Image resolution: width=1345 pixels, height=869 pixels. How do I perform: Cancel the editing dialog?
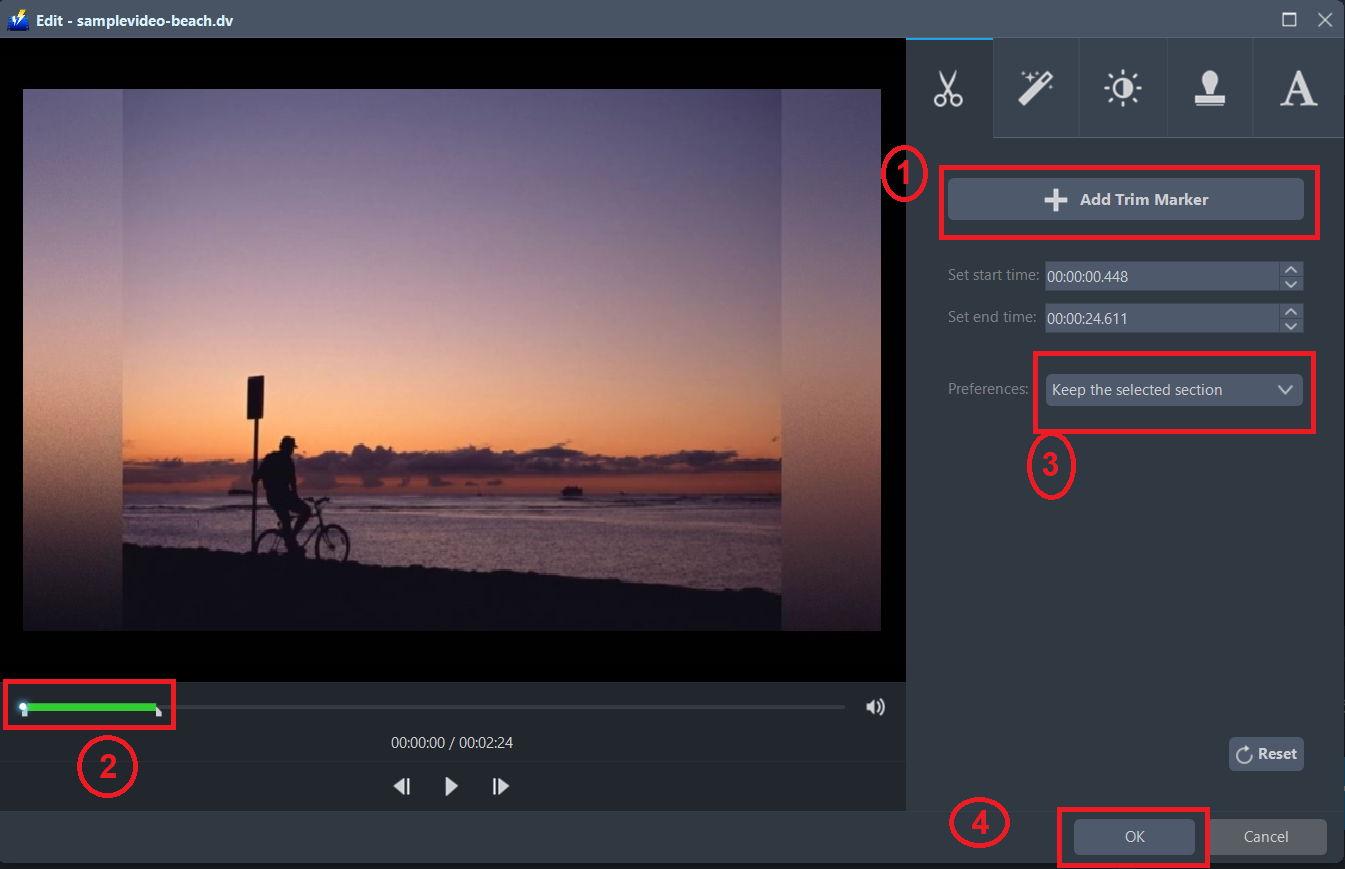(1266, 837)
